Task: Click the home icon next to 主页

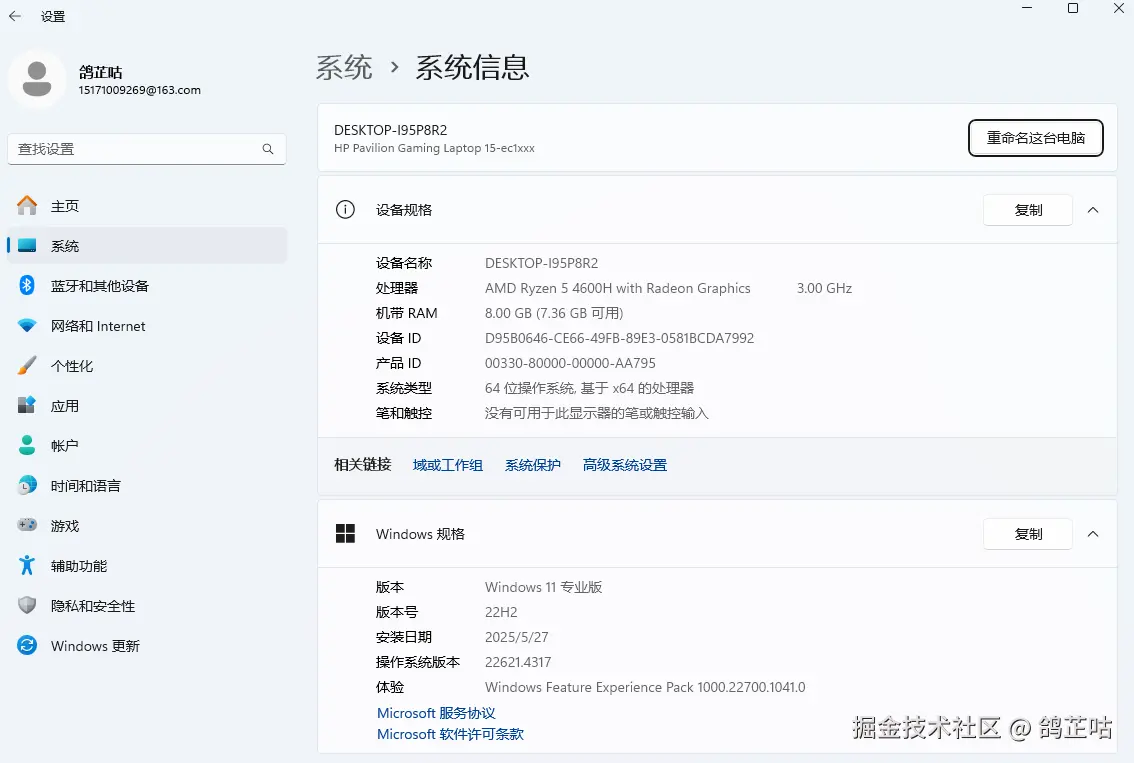Action: (x=27, y=205)
